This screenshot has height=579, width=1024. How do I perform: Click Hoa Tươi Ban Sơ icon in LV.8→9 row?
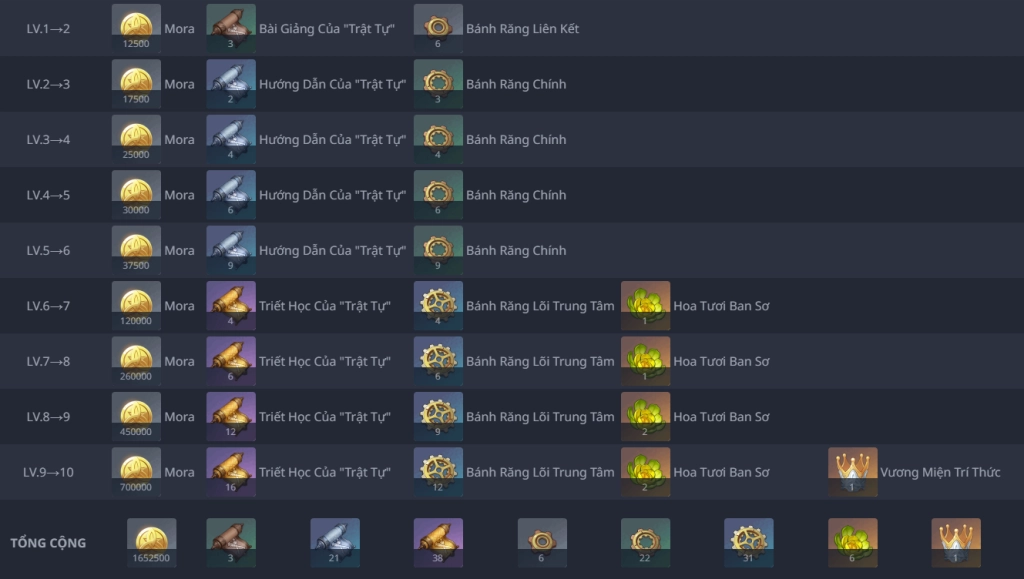(x=645, y=416)
